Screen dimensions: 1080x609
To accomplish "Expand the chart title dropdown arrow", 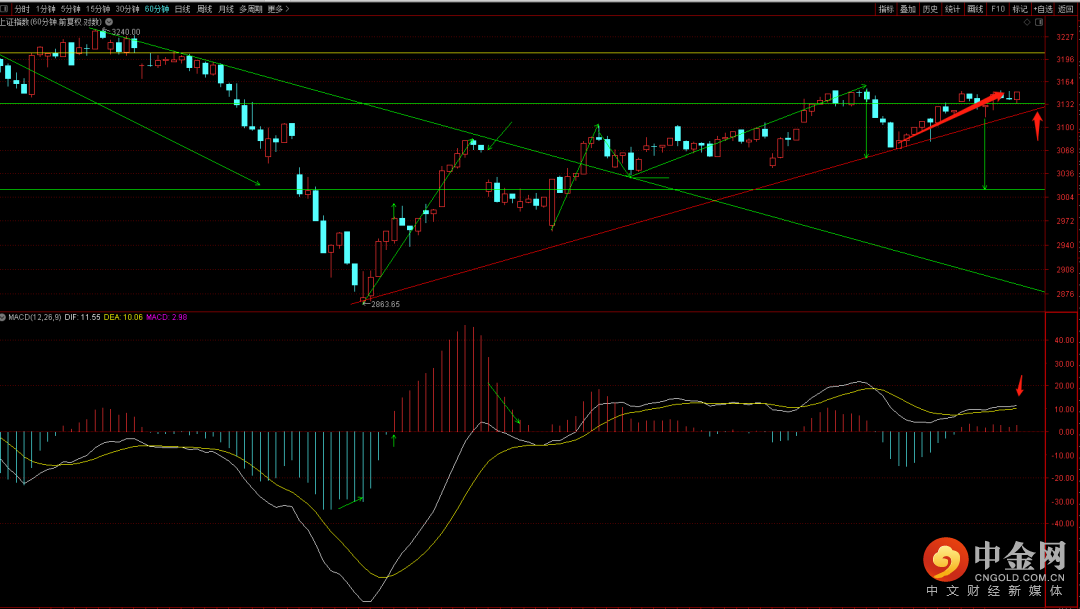I will (x=109, y=22).
